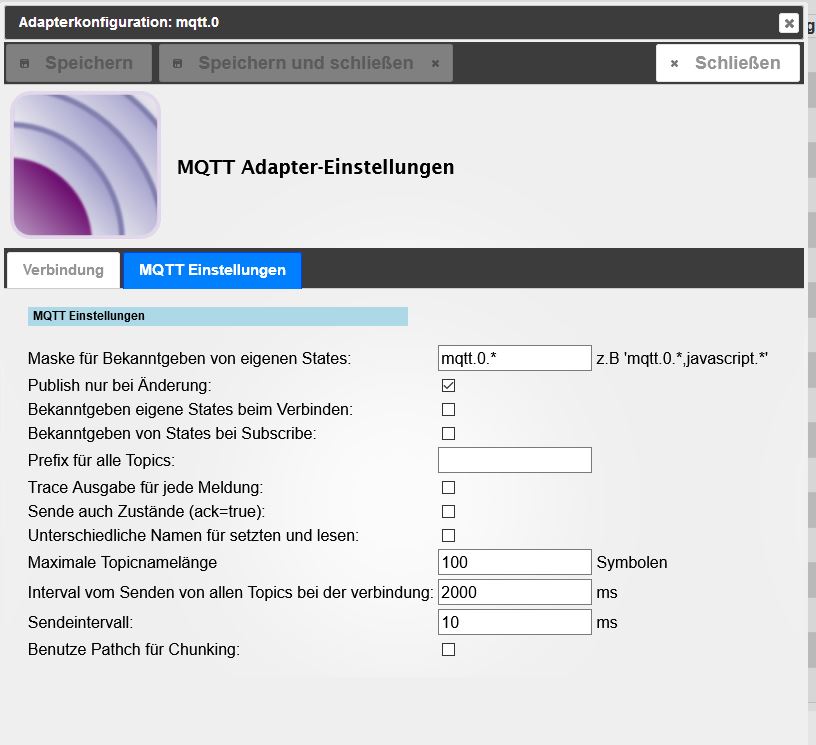
Task: Click the MQTT adapter logo image
Action: click(85, 165)
